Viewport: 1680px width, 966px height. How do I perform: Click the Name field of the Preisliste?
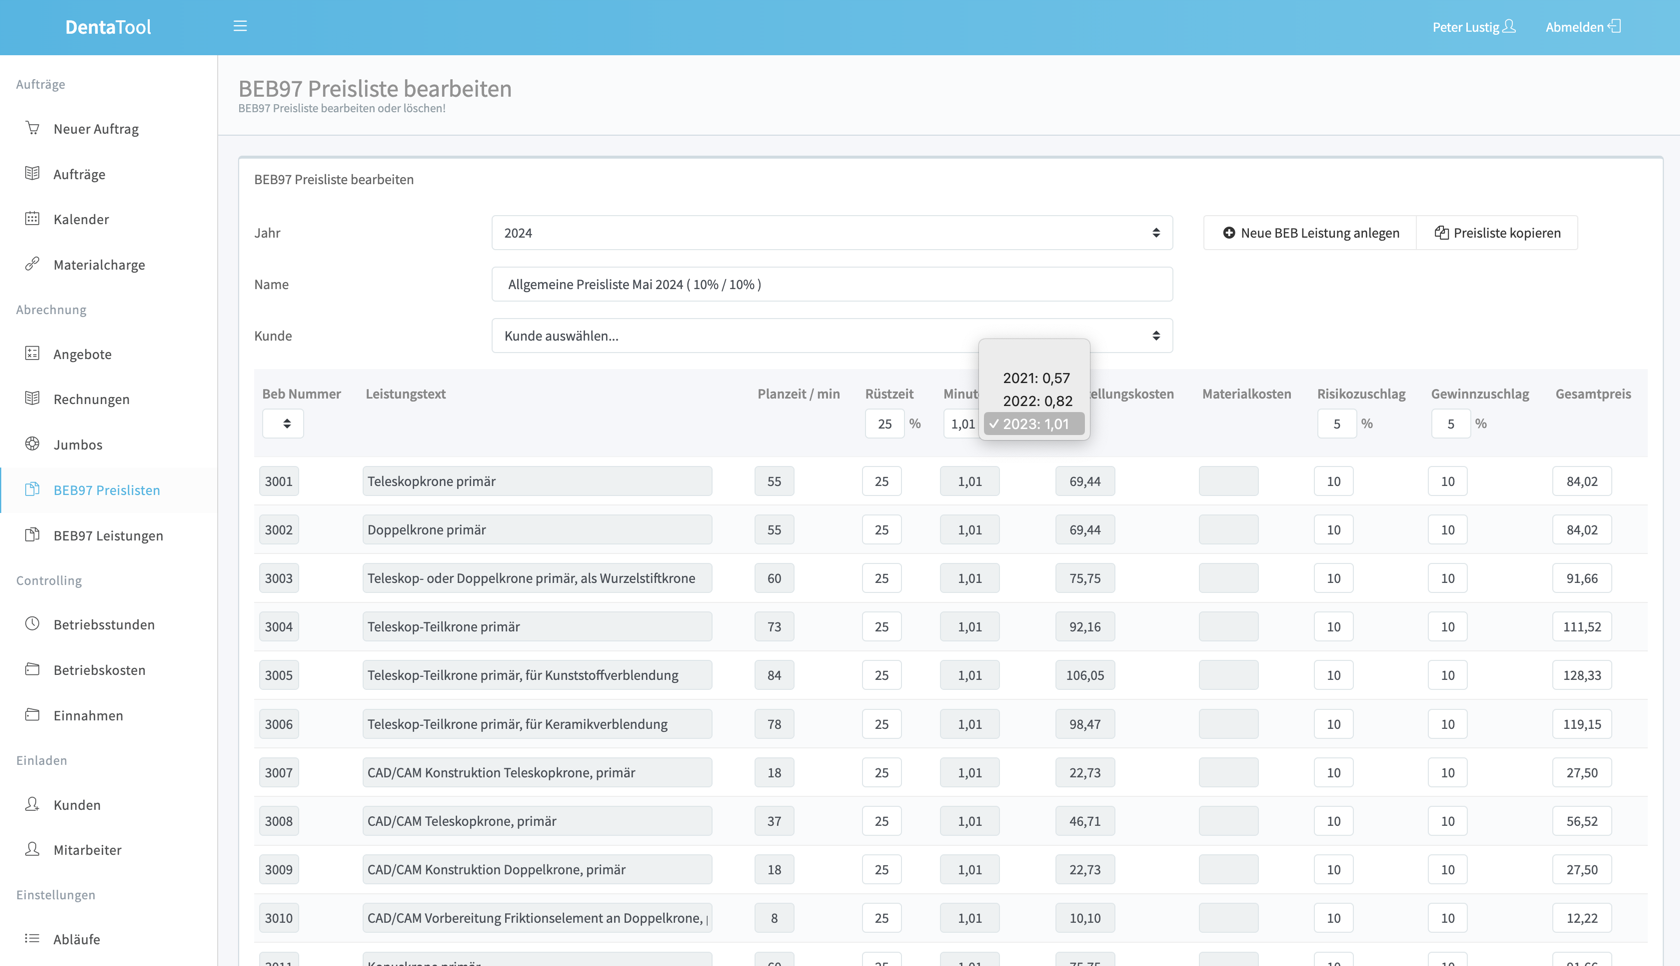(x=831, y=284)
